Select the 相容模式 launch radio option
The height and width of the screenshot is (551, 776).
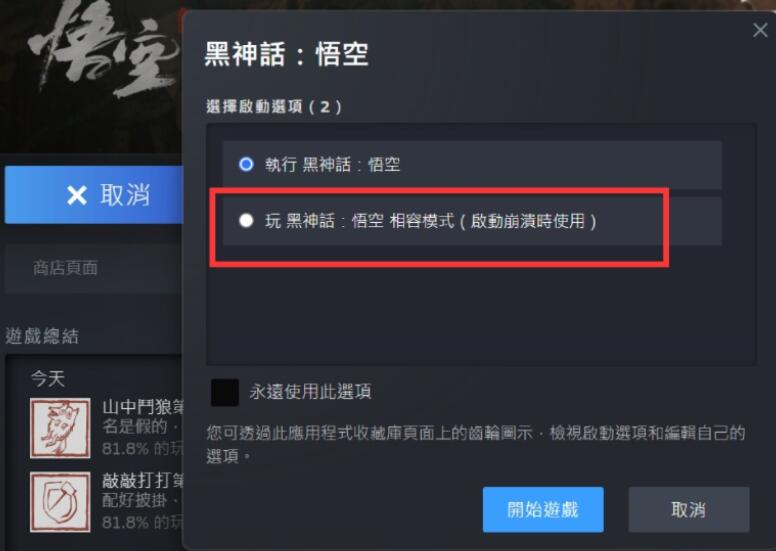coord(246,220)
